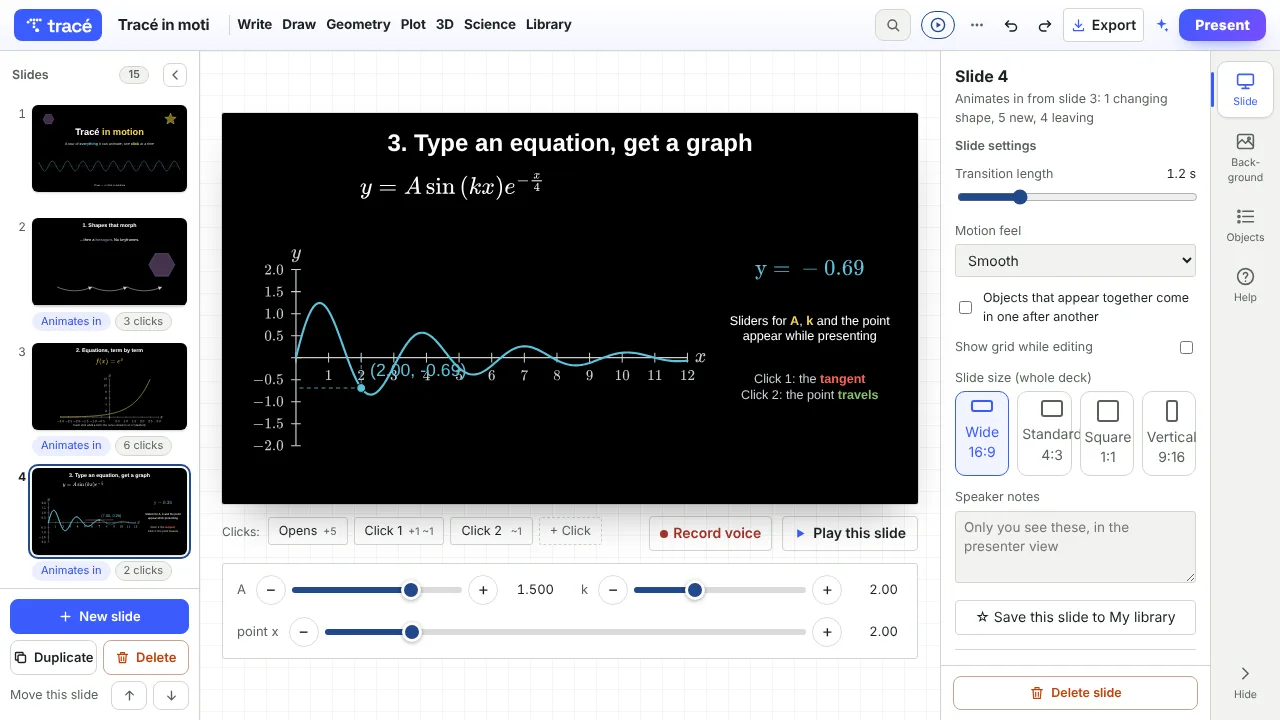Open the Help side tab
This screenshot has width=1280, height=720.
tap(1245, 284)
